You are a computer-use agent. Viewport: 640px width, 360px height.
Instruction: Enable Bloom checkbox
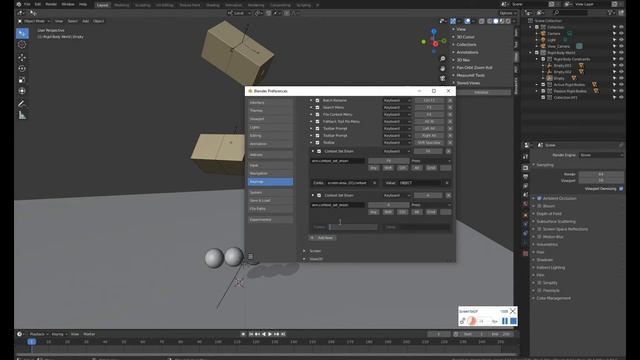539,206
